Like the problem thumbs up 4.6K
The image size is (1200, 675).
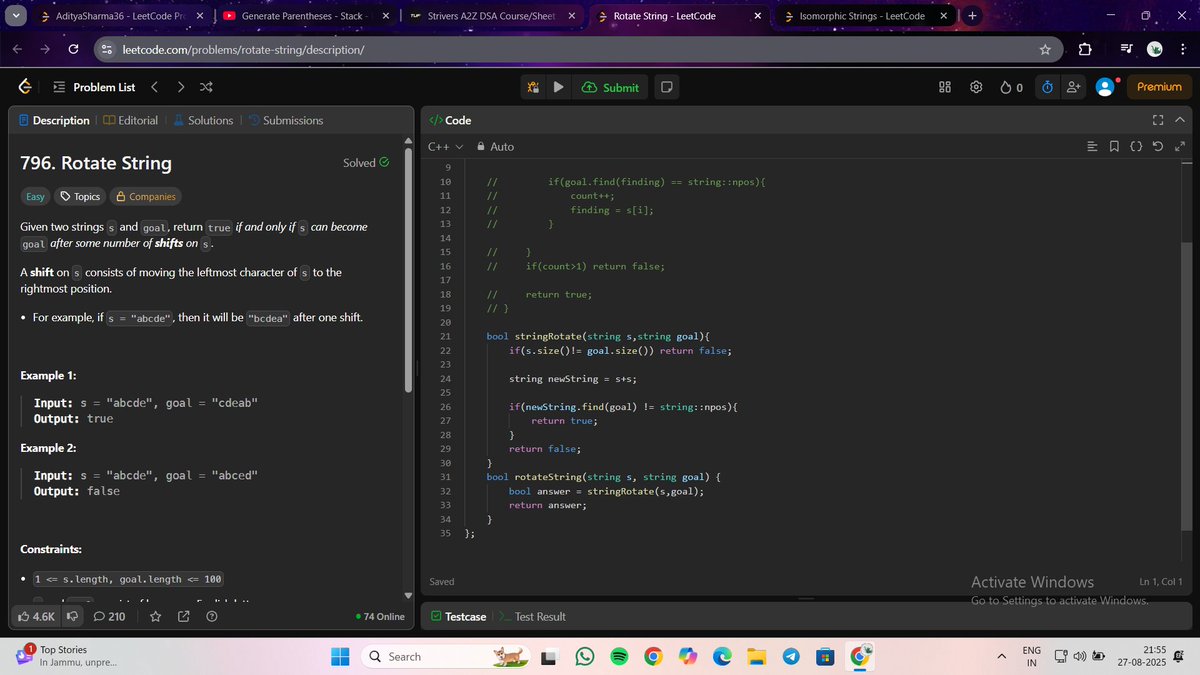click(x=36, y=616)
